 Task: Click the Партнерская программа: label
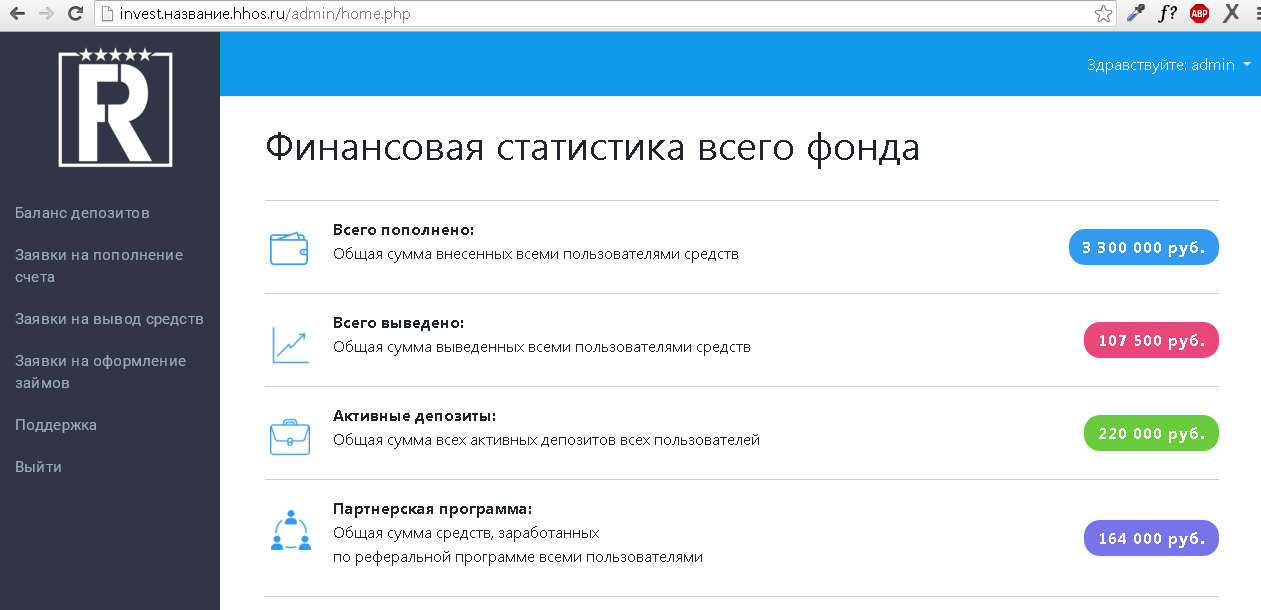tap(432, 509)
